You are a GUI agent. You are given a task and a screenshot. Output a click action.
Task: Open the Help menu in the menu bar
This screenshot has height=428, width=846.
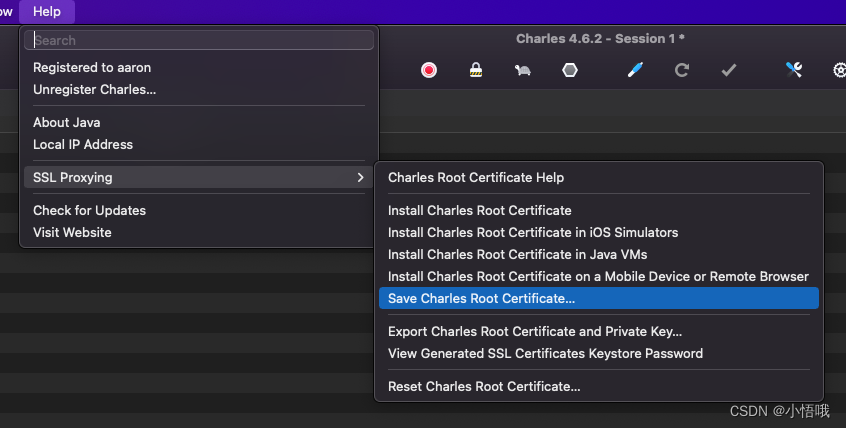[x=47, y=11]
